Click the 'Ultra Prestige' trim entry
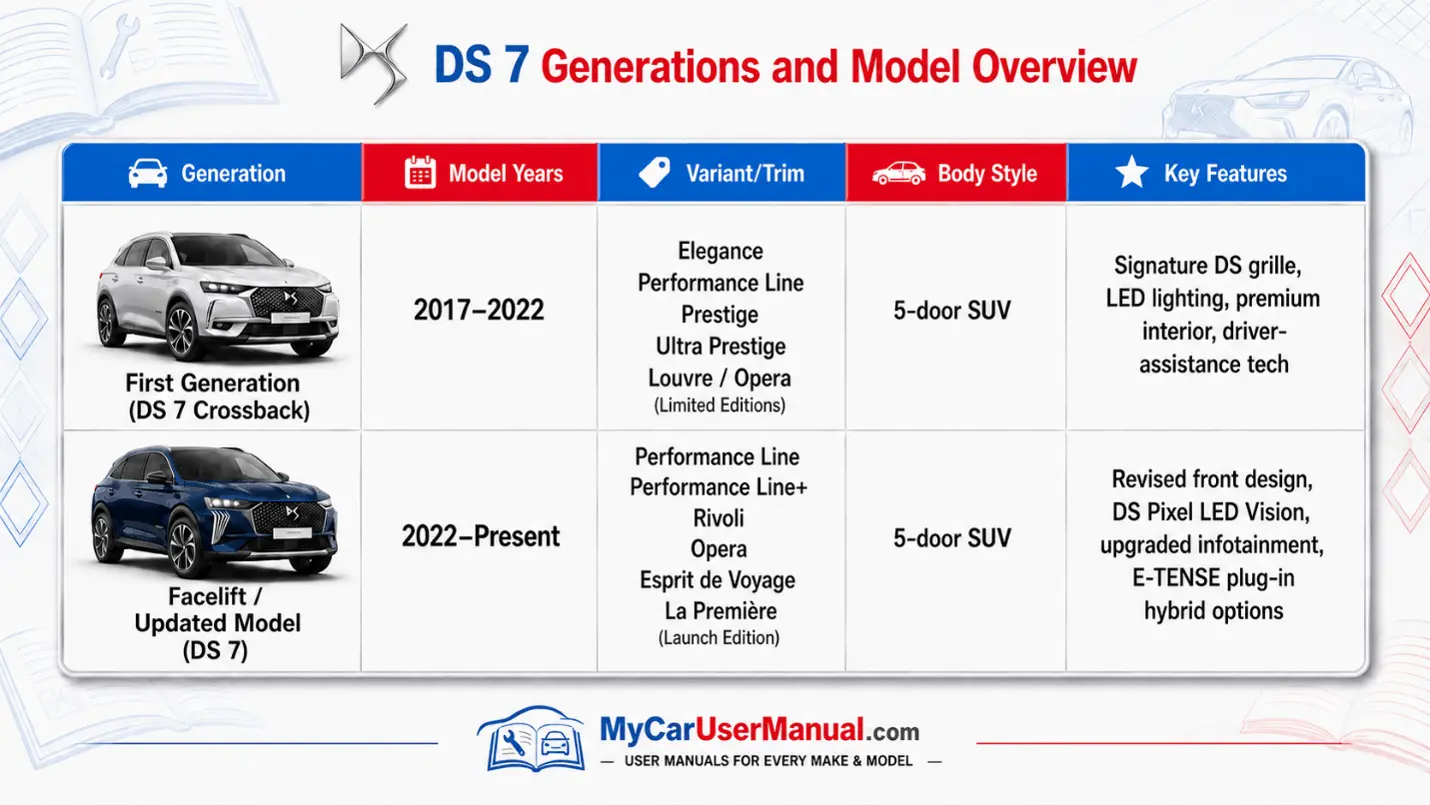The image size is (1430, 805). [x=720, y=347]
